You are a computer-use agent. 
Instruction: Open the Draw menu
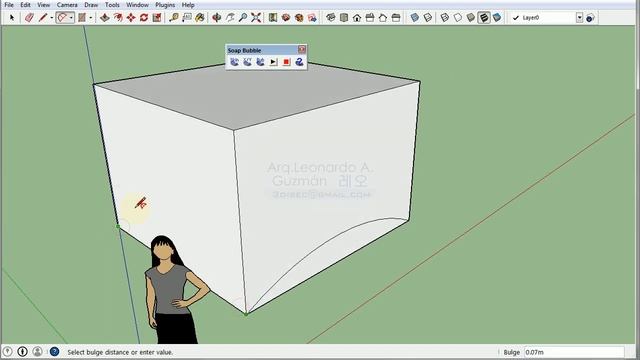(91, 5)
